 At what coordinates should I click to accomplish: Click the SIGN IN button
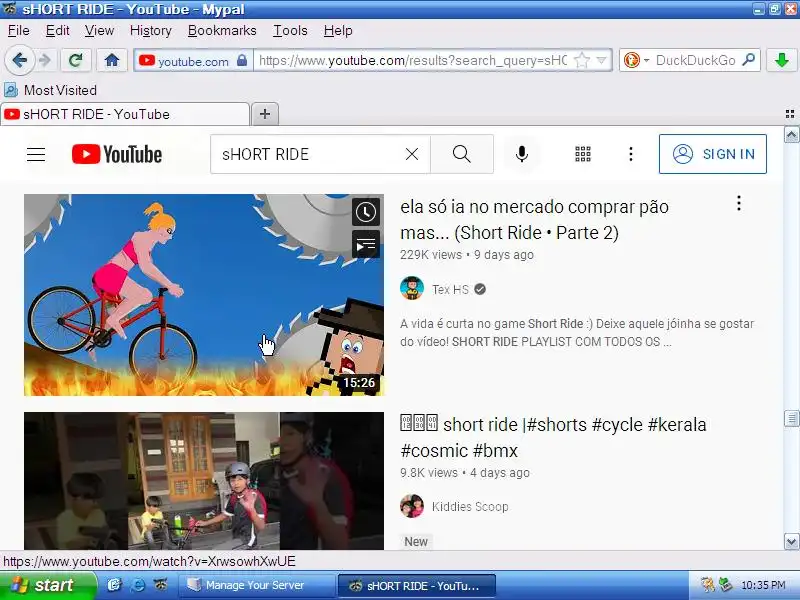(x=713, y=154)
